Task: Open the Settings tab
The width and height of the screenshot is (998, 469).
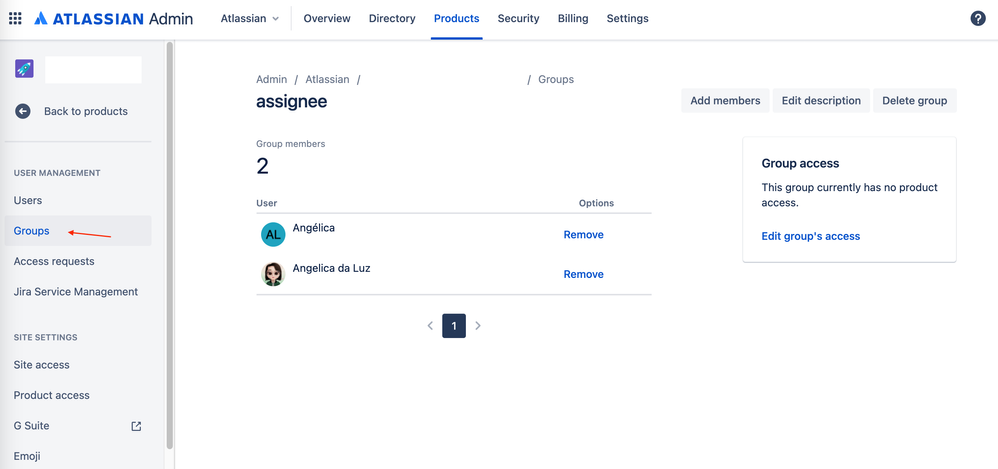Action: click(628, 18)
